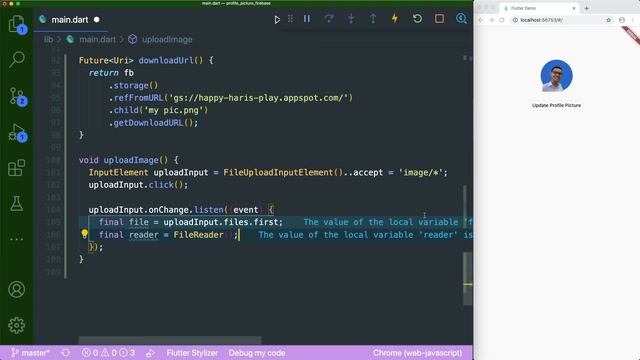Trigger Flutter Hot Reload lightning icon

click(395, 19)
